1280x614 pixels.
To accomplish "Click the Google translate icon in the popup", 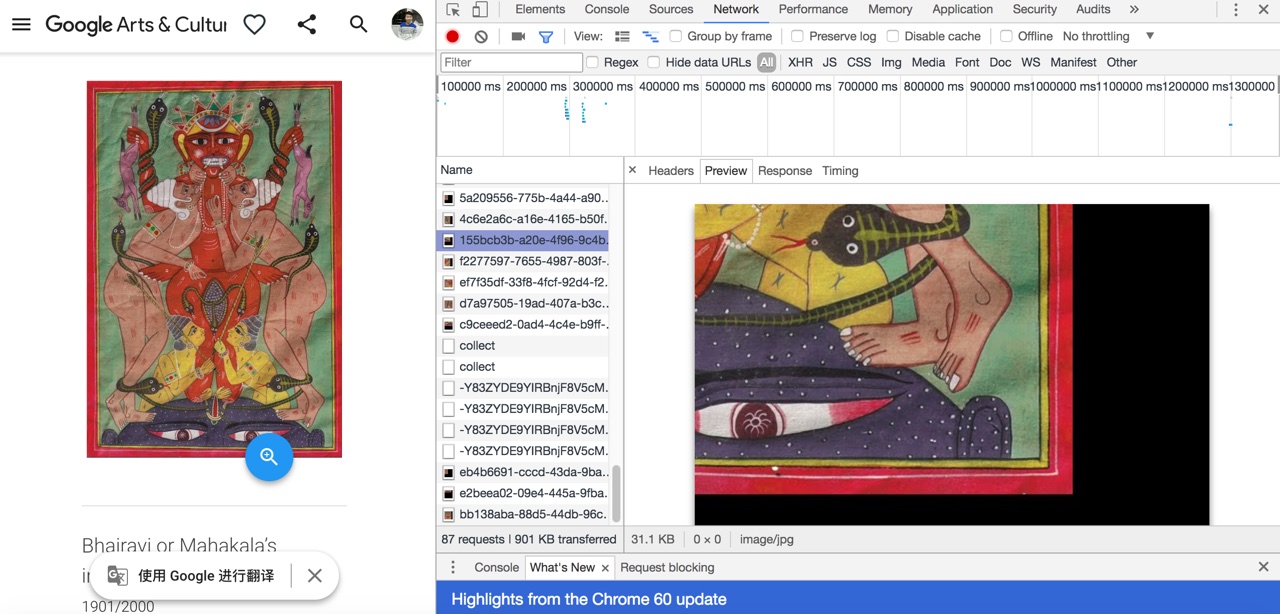I will point(117,576).
